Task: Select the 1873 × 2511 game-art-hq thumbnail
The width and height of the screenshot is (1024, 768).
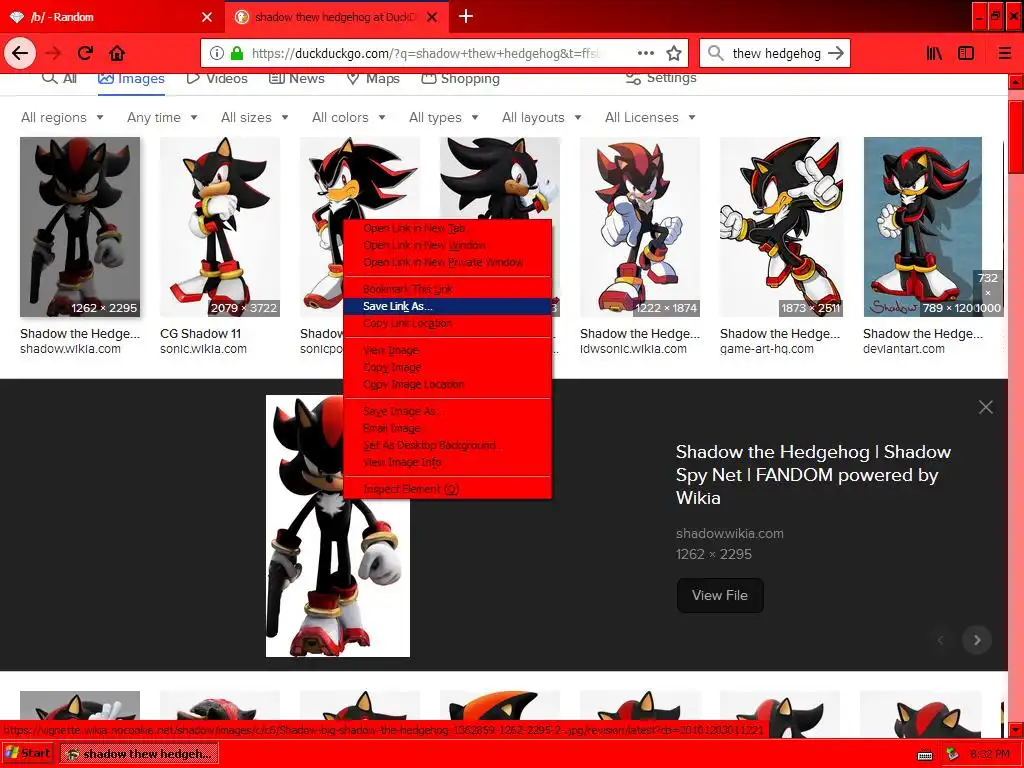Action: click(781, 227)
